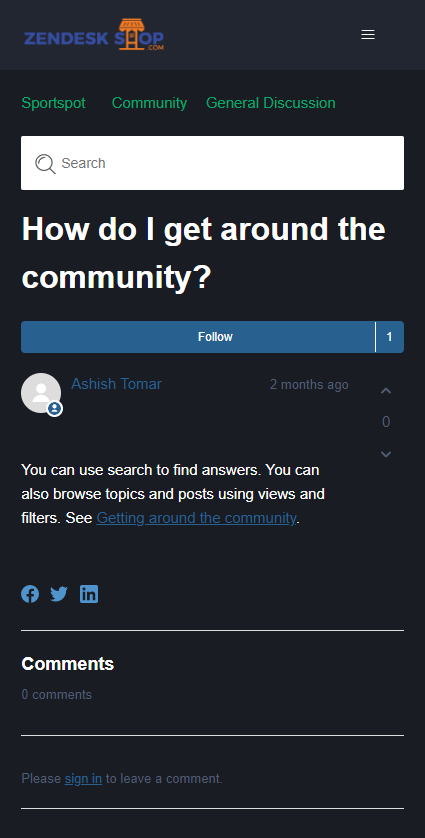The height and width of the screenshot is (838, 425).
Task: Click the 2 months ago timestamp
Action: click(309, 384)
